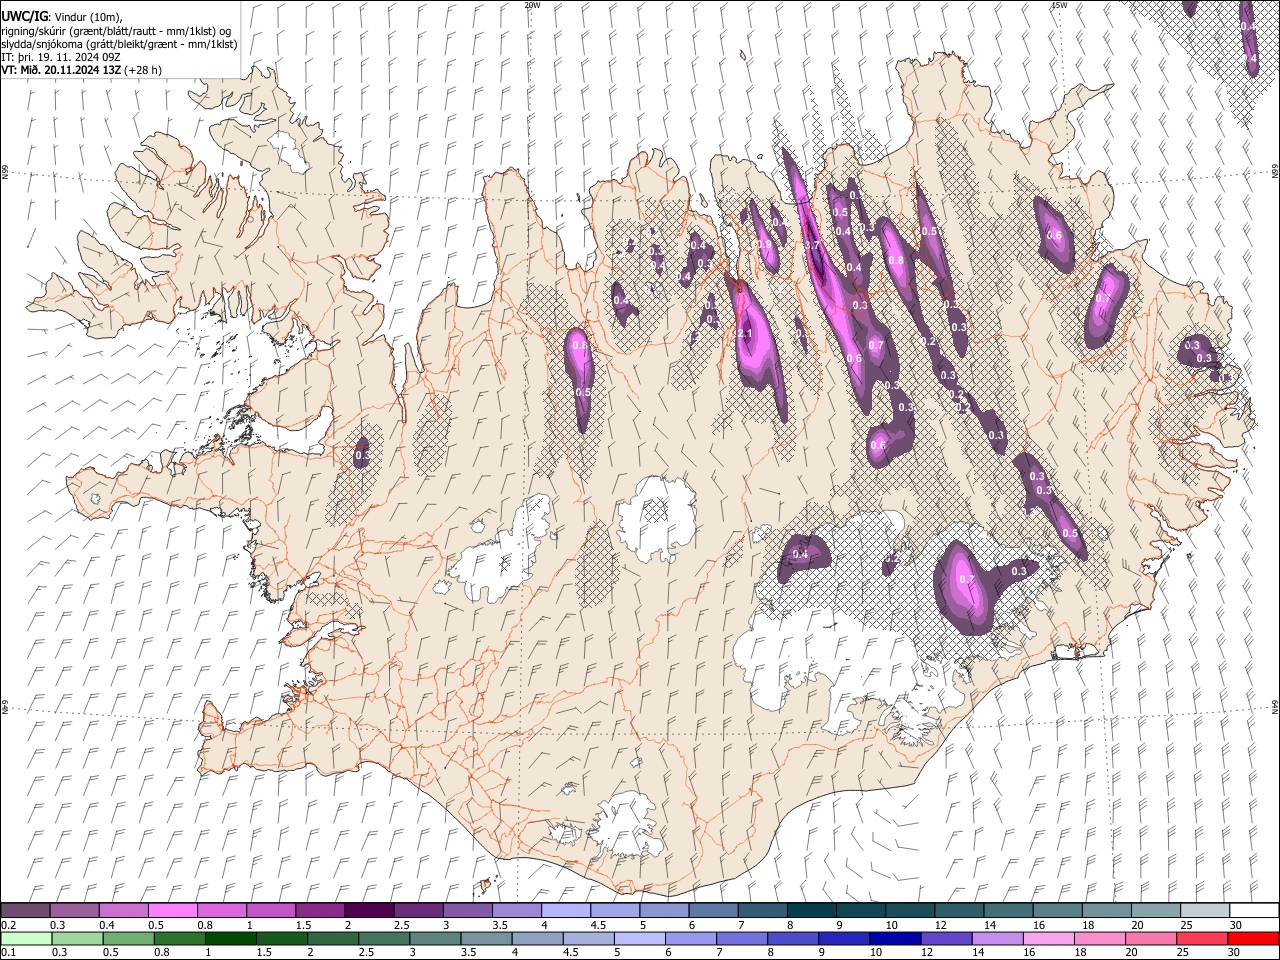
Task: Click the 'IT: þri. 19. 11. 2024 09Z' line
Action: 60,57
